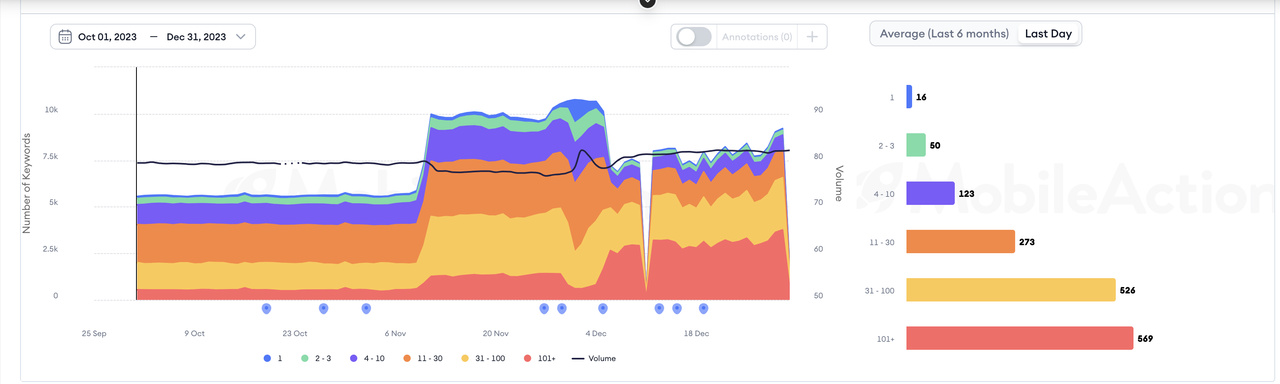Click the 9 Oct x-axis label
This screenshot has width=1280, height=384.
click(194, 333)
